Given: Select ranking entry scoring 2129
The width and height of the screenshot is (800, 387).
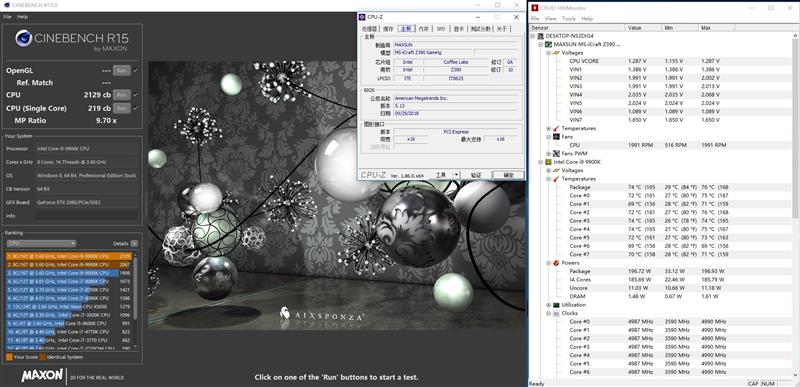Looking at the screenshot, I should click(x=69, y=256).
